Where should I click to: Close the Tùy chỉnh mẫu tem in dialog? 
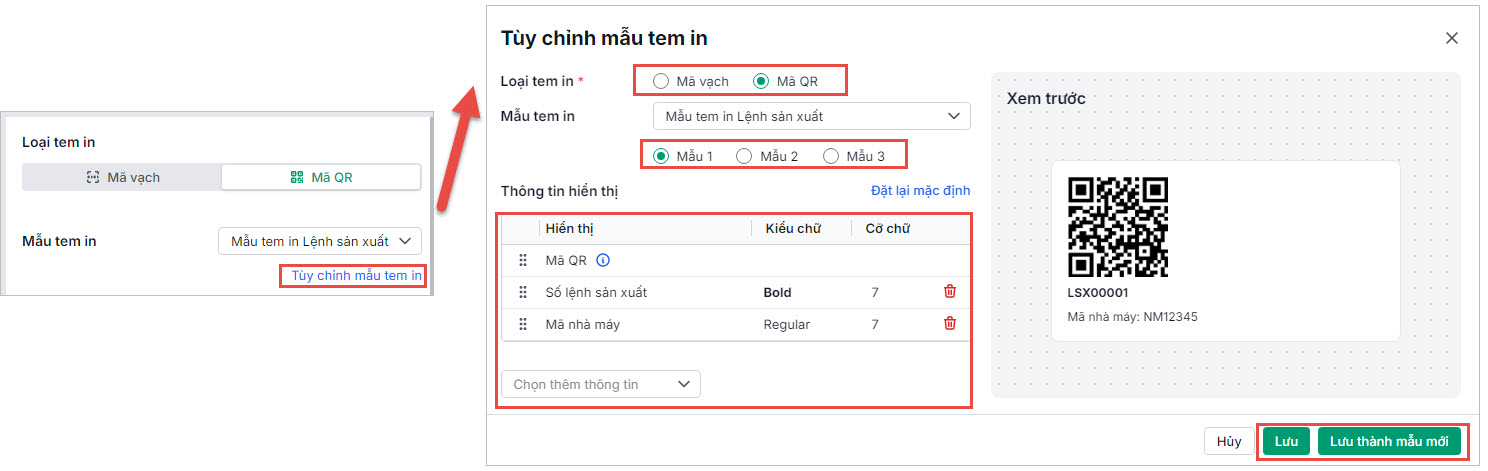1452,38
